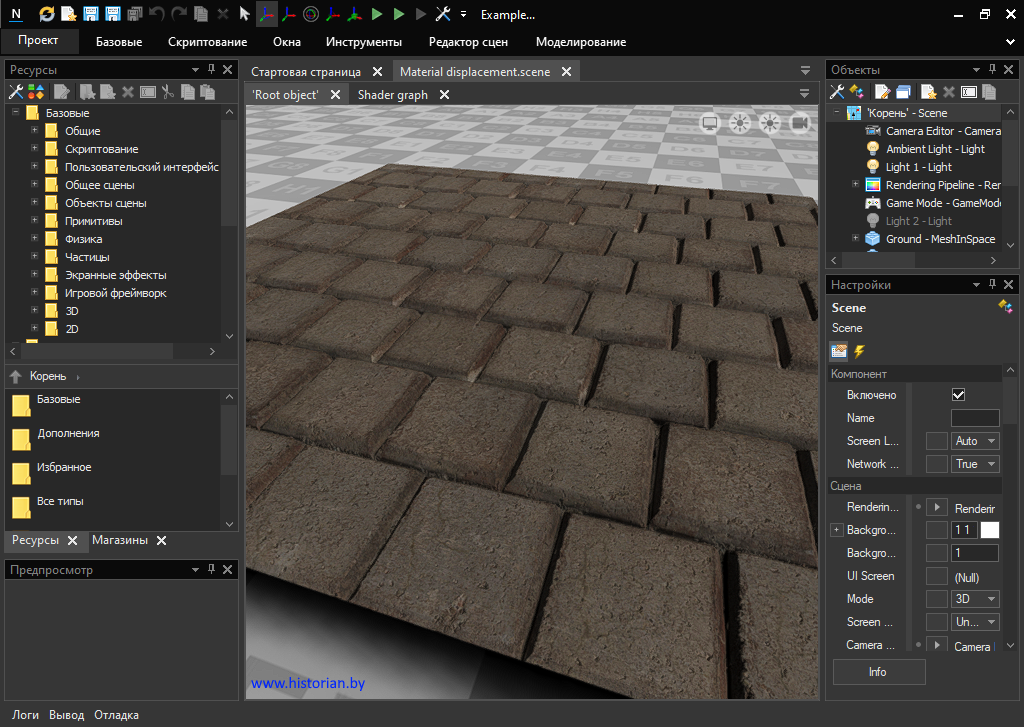Toggle the box beside the UI Screen property
Screen dimensions: 1024x727
tap(936, 576)
